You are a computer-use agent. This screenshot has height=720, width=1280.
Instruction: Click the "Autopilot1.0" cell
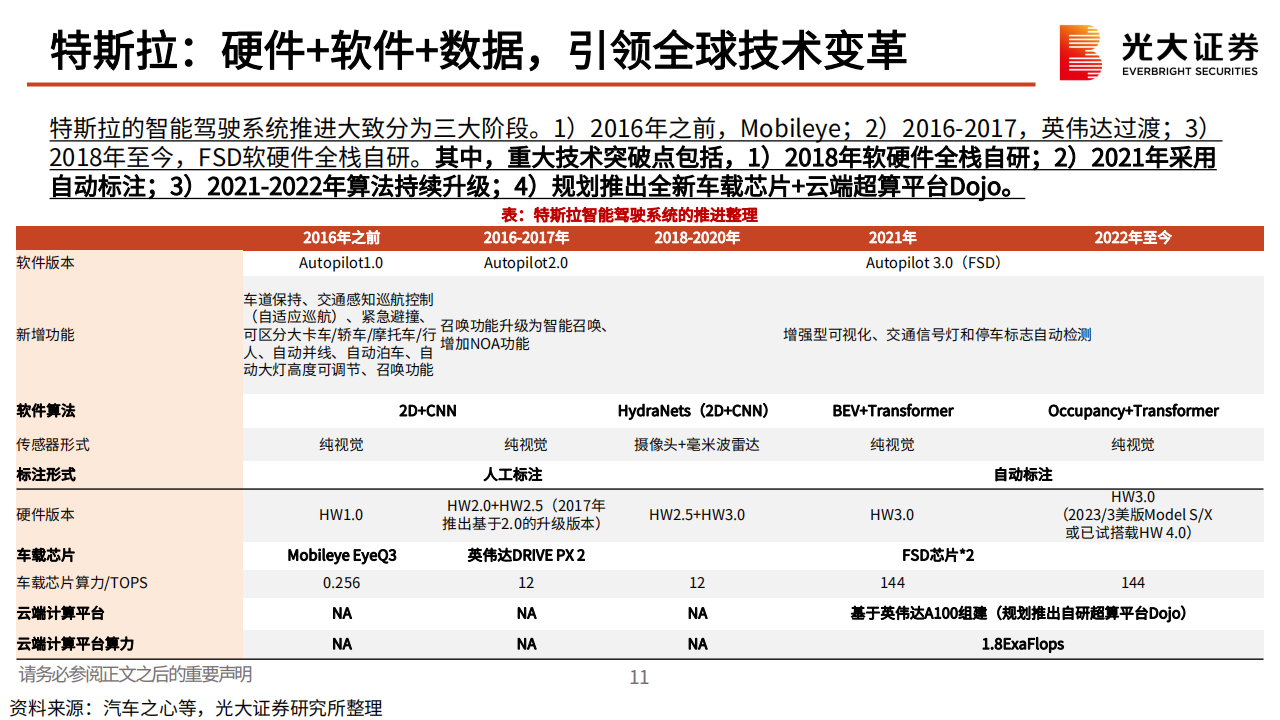coord(341,263)
